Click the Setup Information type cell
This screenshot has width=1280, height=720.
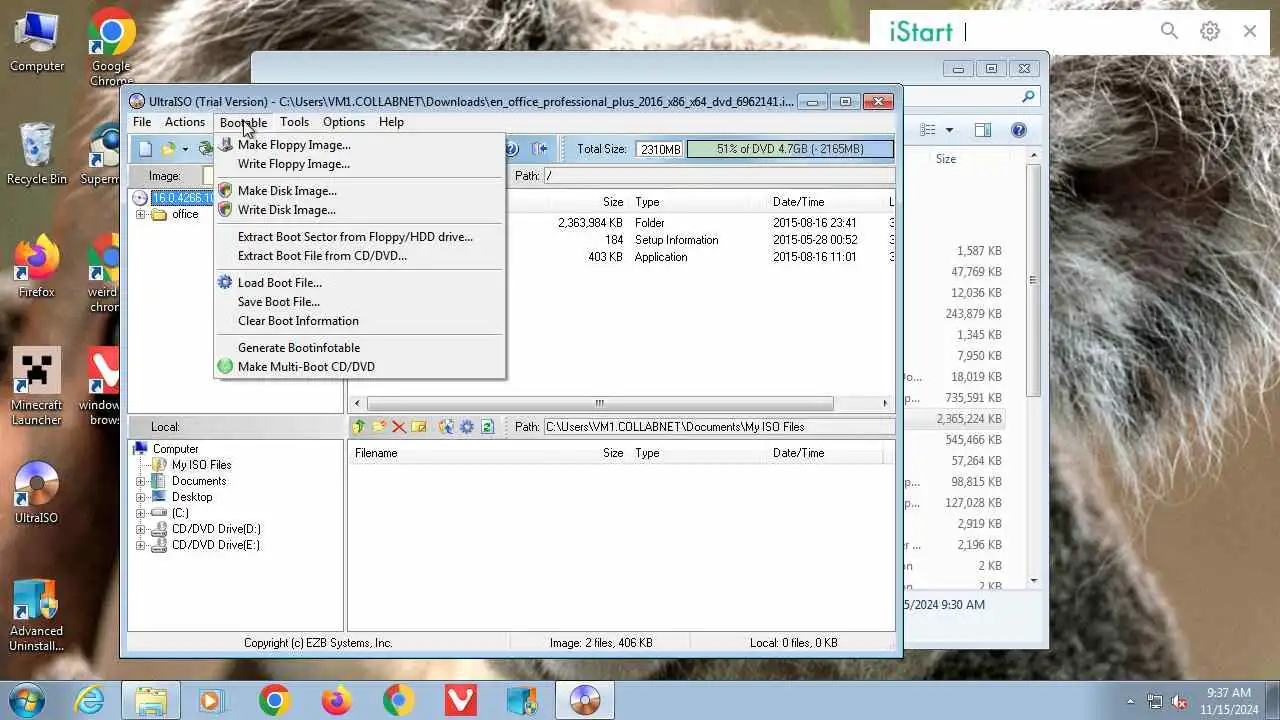[676, 240]
